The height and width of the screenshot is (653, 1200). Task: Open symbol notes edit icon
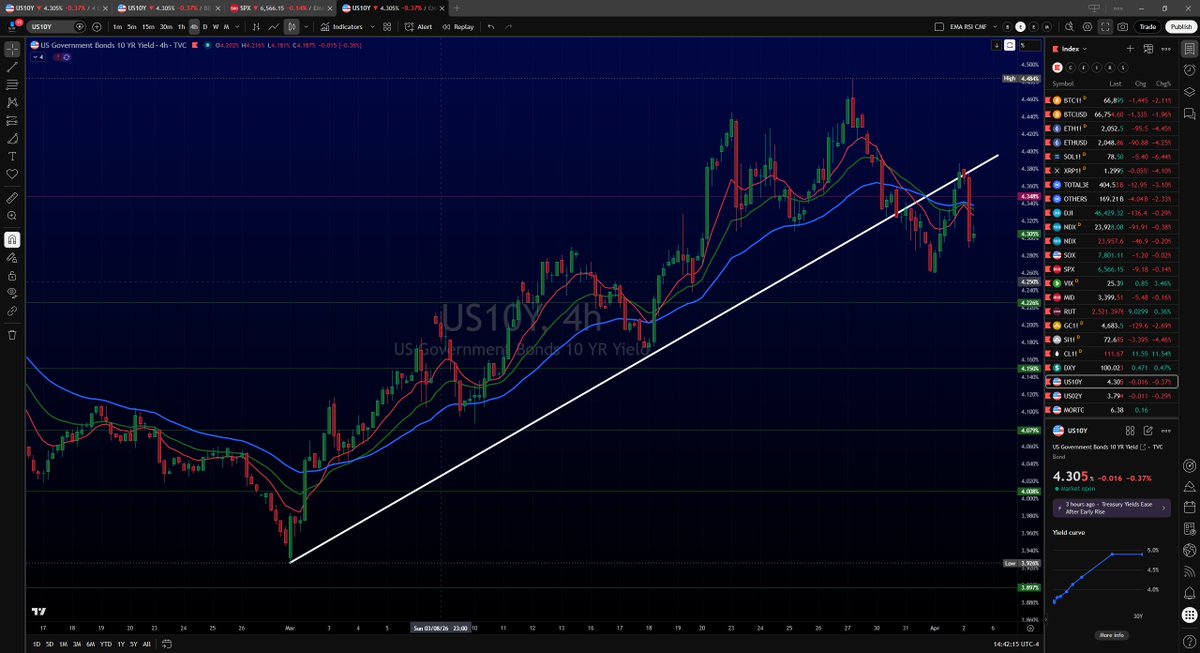click(1146, 430)
